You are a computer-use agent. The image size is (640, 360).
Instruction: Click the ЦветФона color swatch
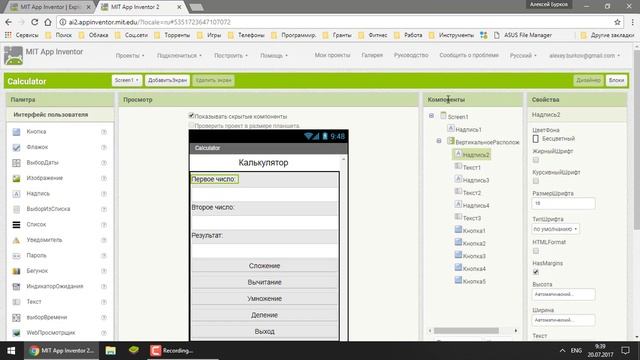pyautogui.click(x=536, y=139)
